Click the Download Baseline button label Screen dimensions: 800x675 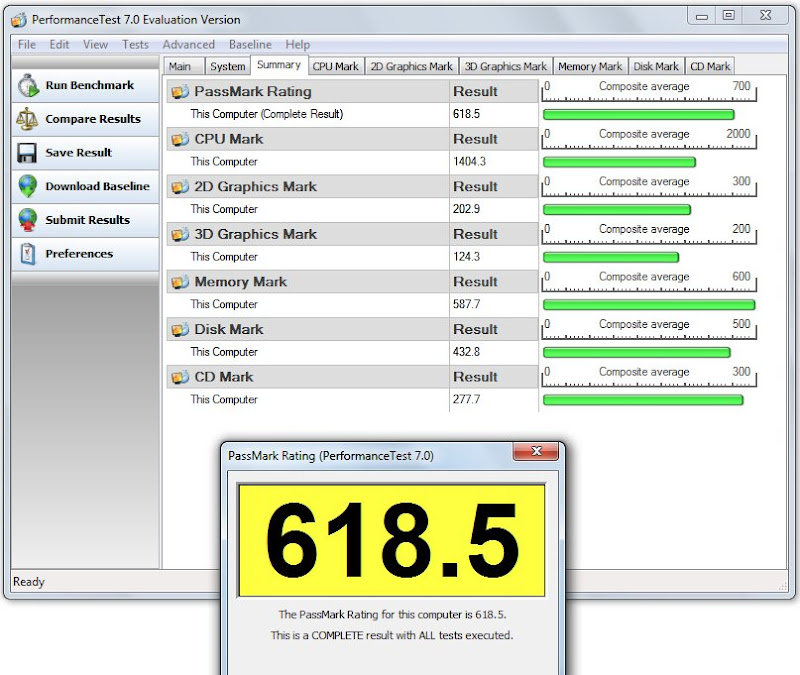(x=97, y=186)
